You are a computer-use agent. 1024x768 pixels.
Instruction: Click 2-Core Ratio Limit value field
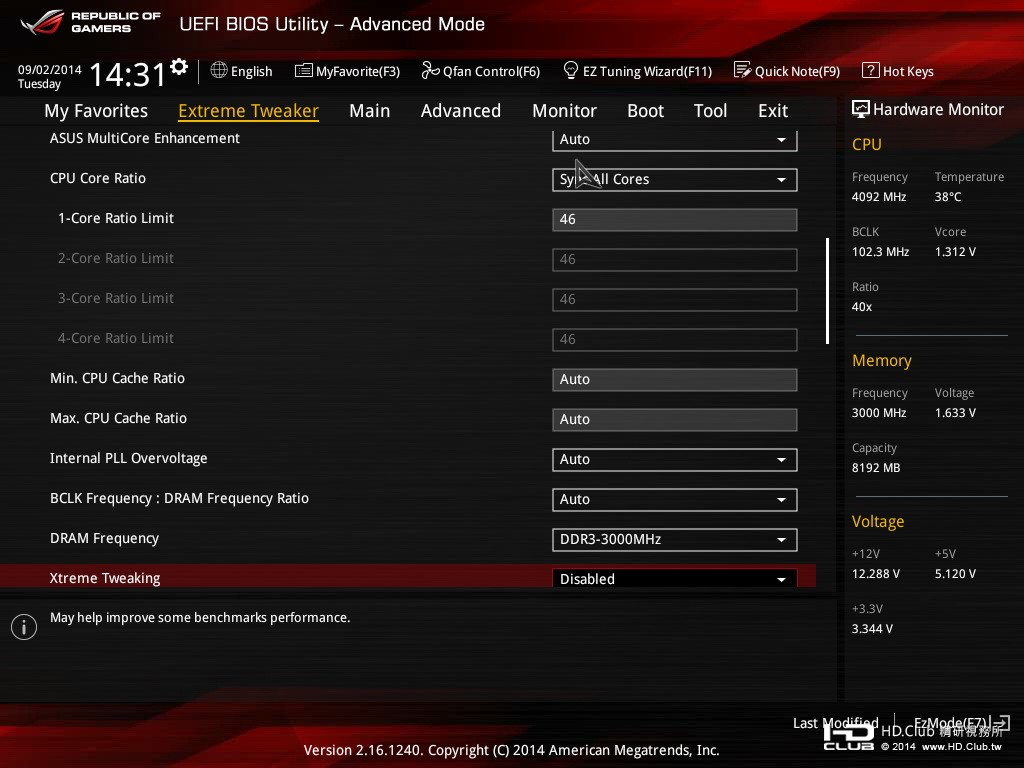(x=675, y=259)
